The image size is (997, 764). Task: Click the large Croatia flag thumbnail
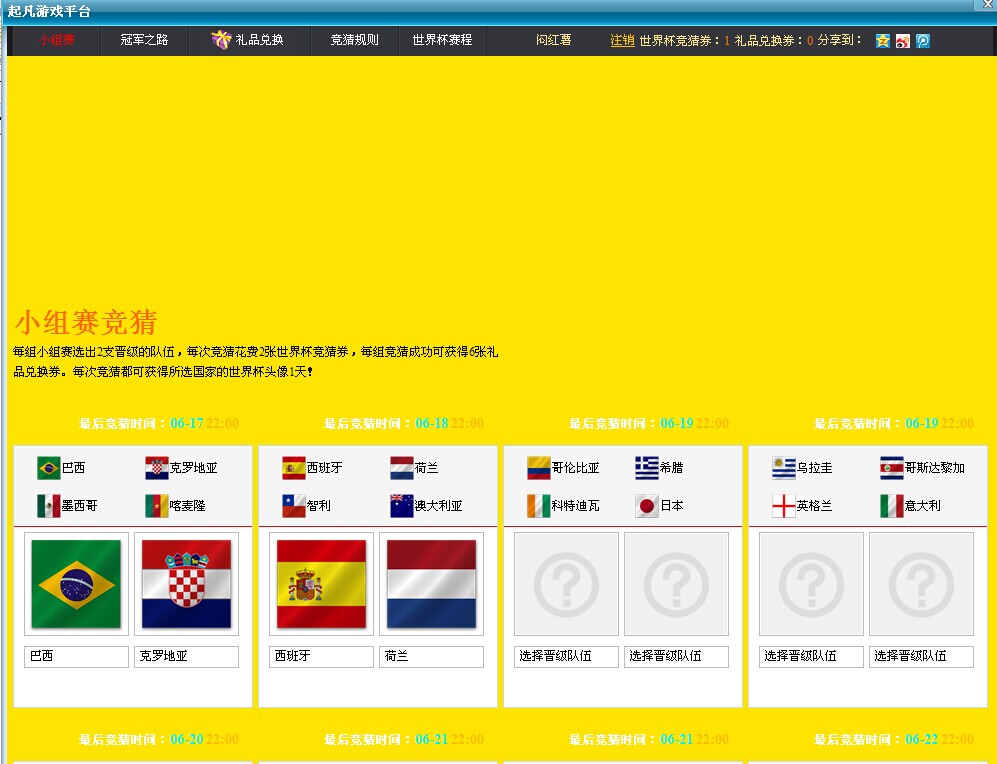pos(186,584)
